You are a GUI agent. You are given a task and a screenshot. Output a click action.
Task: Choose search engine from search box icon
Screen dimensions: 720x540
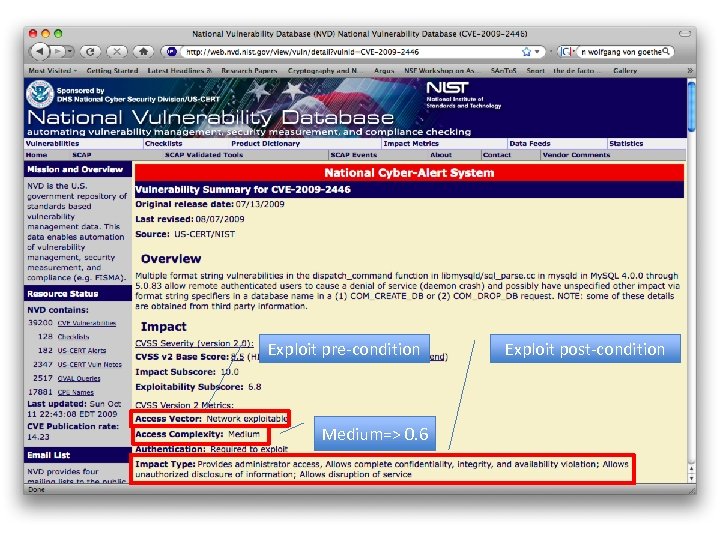[567, 52]
